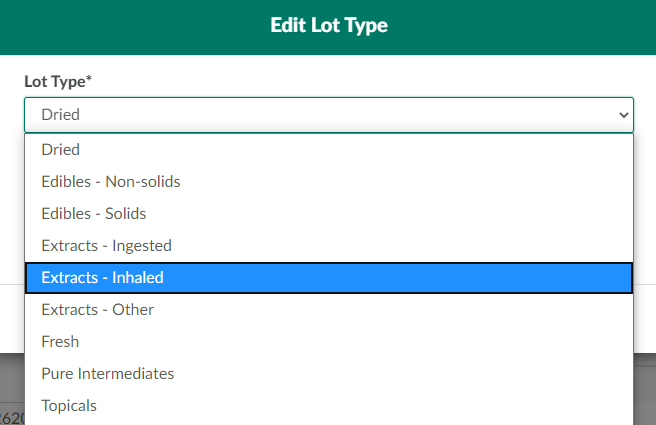Click the required asterisk next to Lot Type
This screenshot has width=656, height=425.
coord(89,79)
